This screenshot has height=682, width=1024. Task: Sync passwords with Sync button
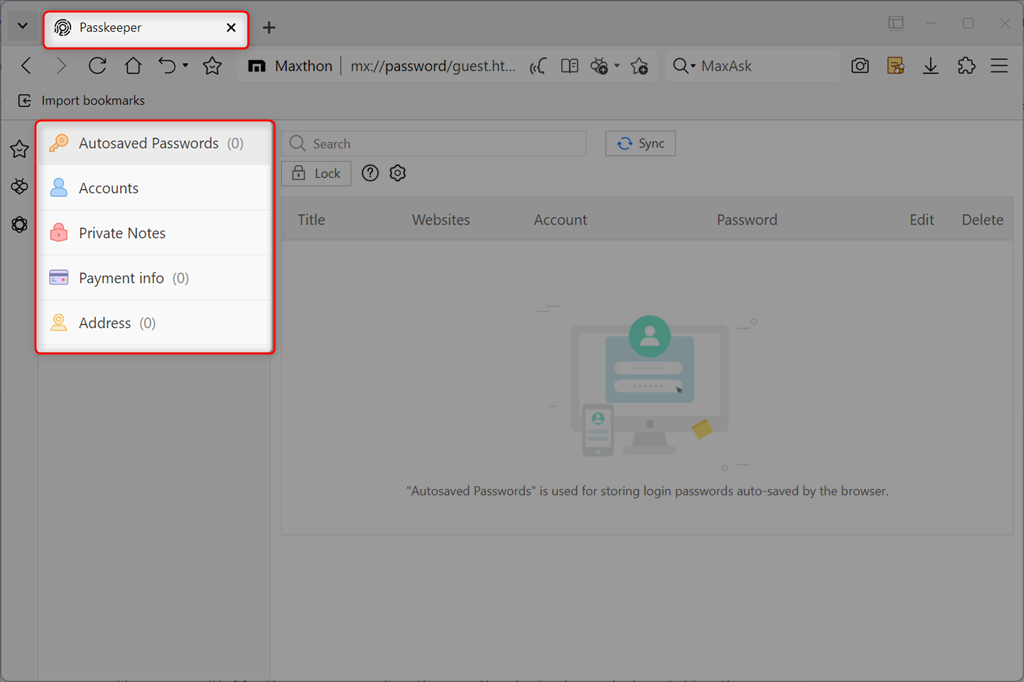click(x=640, y=144)
